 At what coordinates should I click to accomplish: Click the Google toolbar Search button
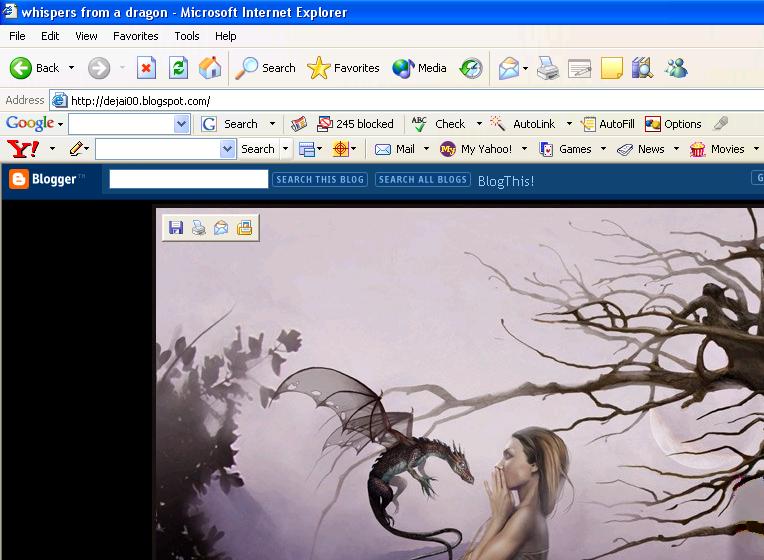[230, 124]
